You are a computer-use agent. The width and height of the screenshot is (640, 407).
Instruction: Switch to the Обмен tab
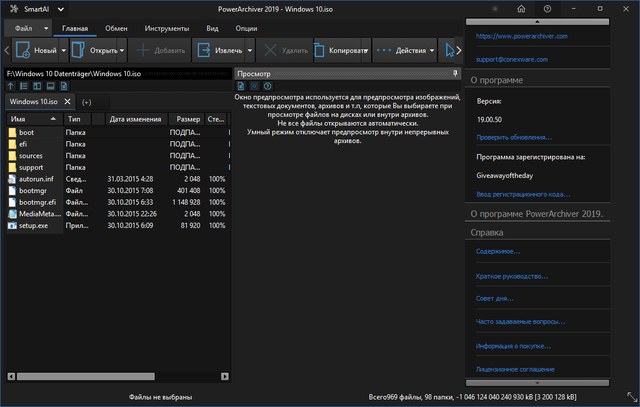coord(116,28)
